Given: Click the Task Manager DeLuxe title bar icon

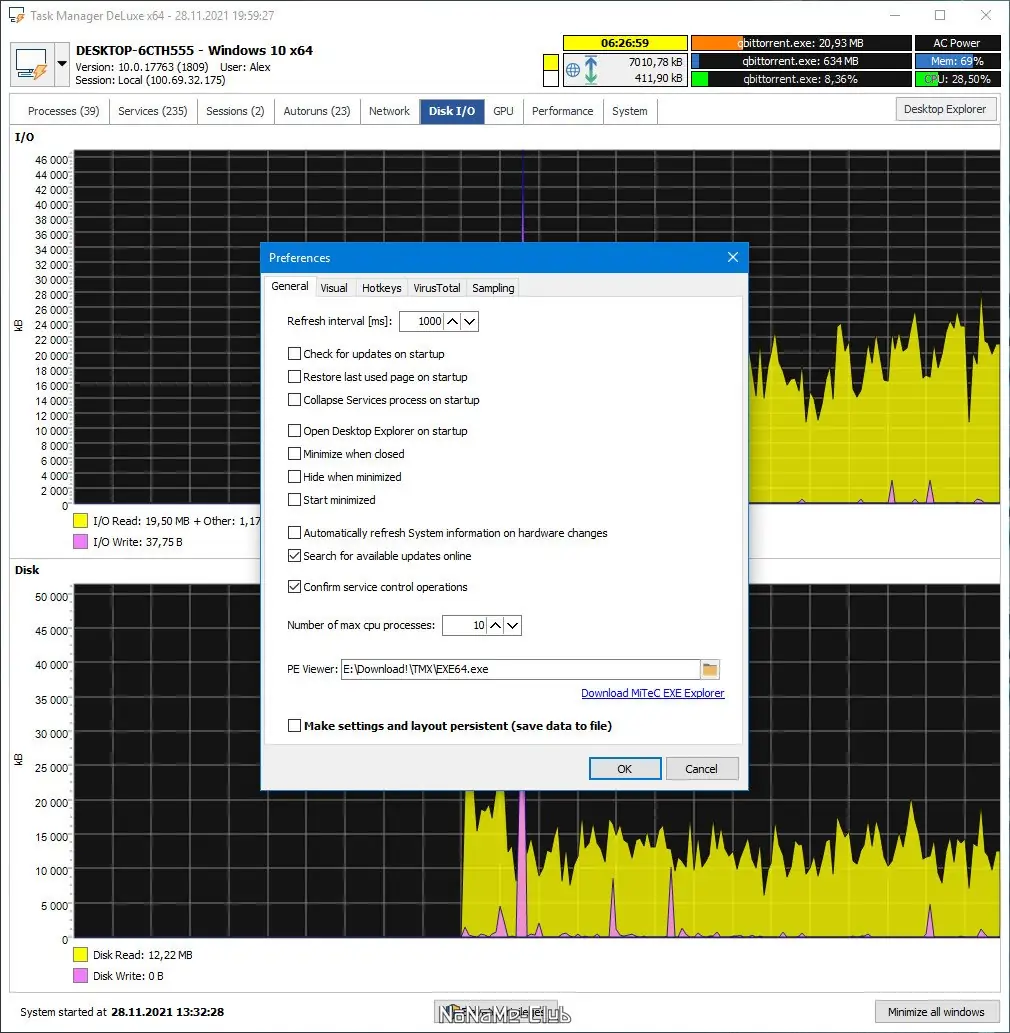Looking at the screenshot, I should (16, 15).
